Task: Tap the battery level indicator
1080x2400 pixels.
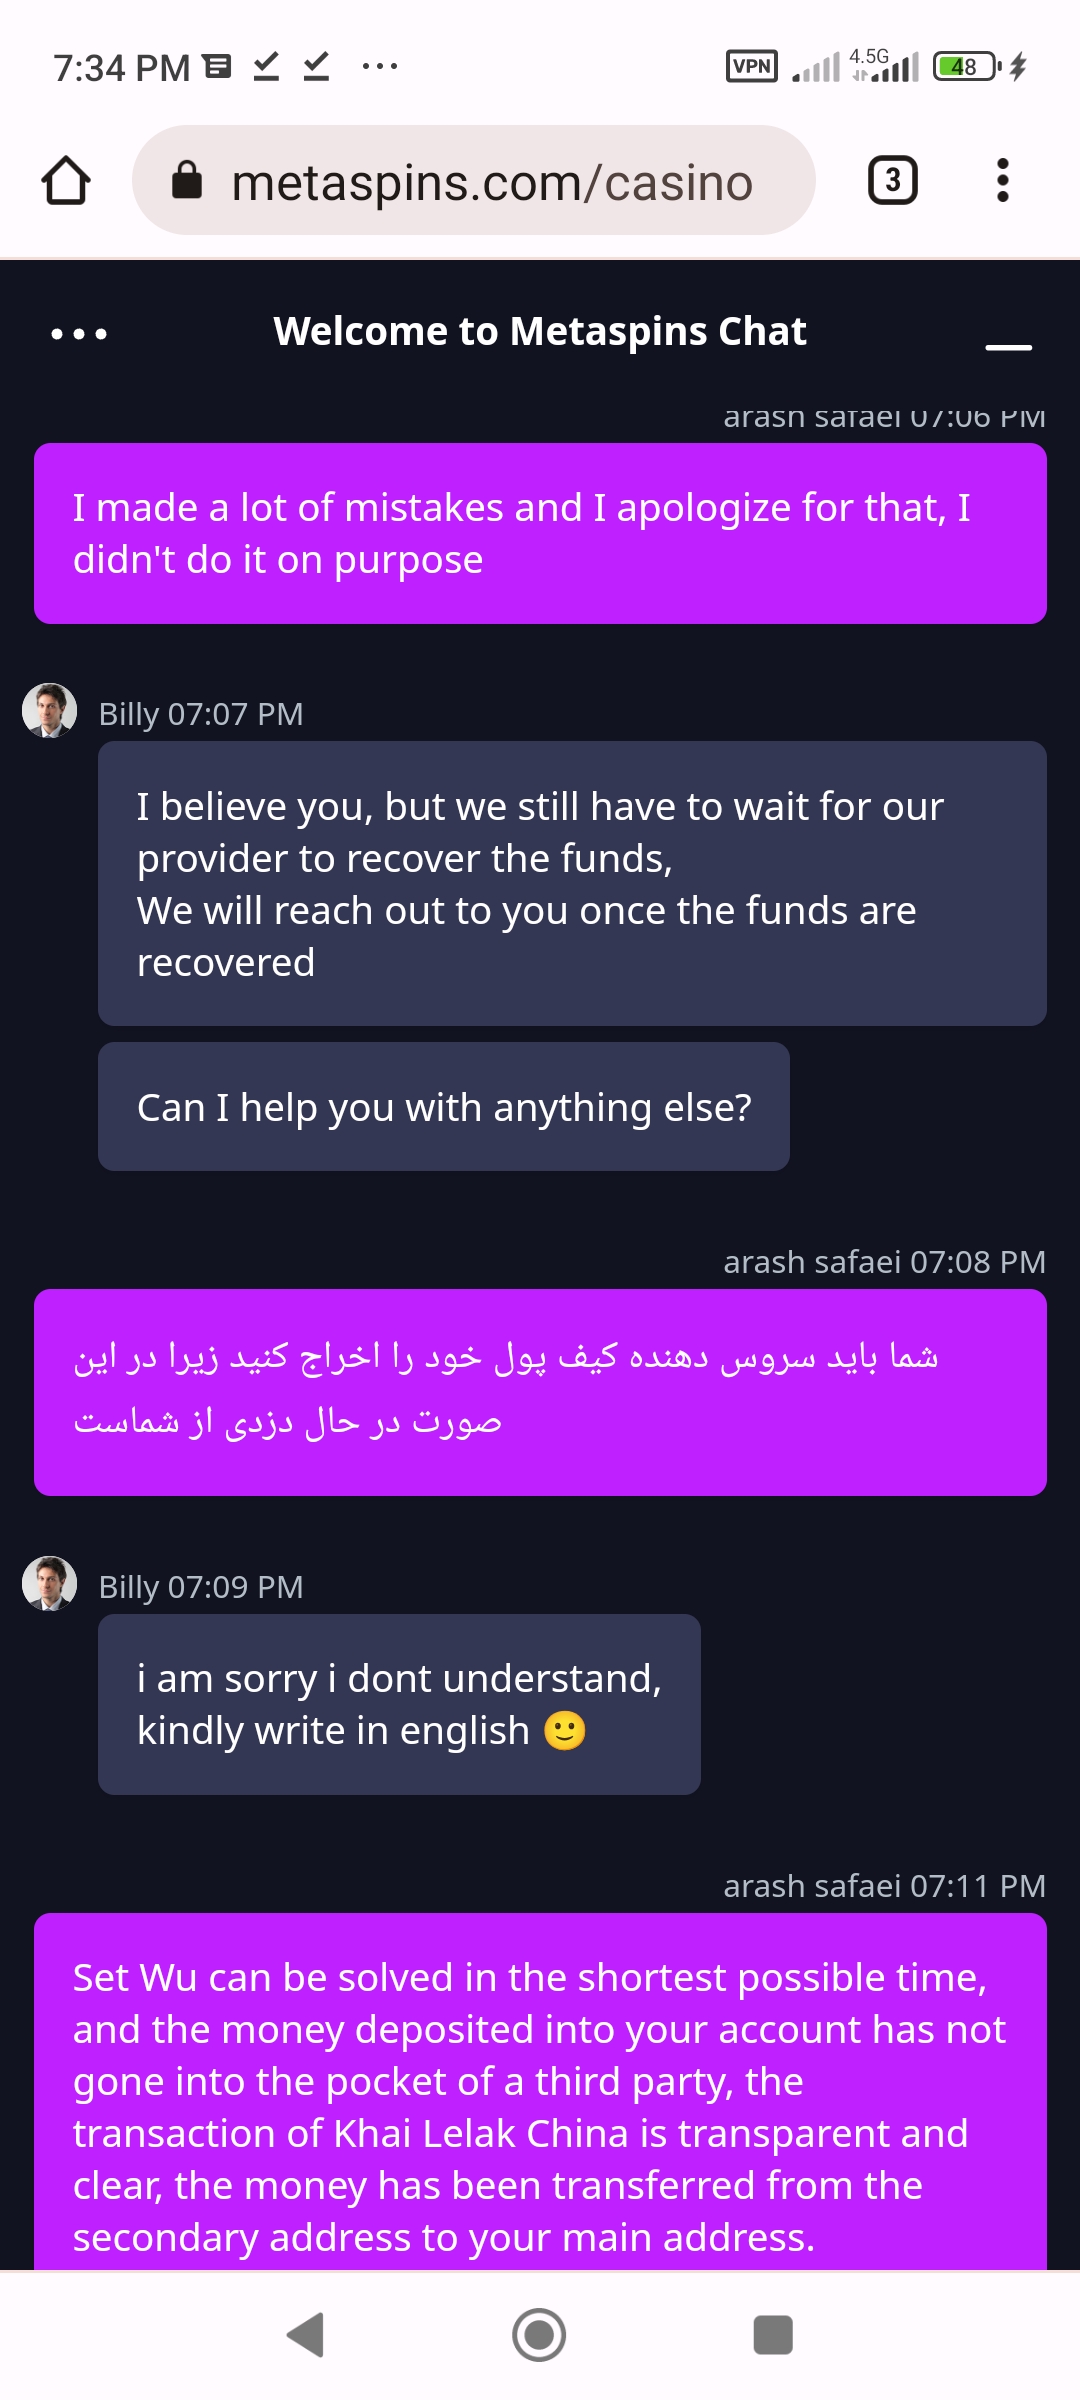Action: pyautogui.click(x=965, y=67)
